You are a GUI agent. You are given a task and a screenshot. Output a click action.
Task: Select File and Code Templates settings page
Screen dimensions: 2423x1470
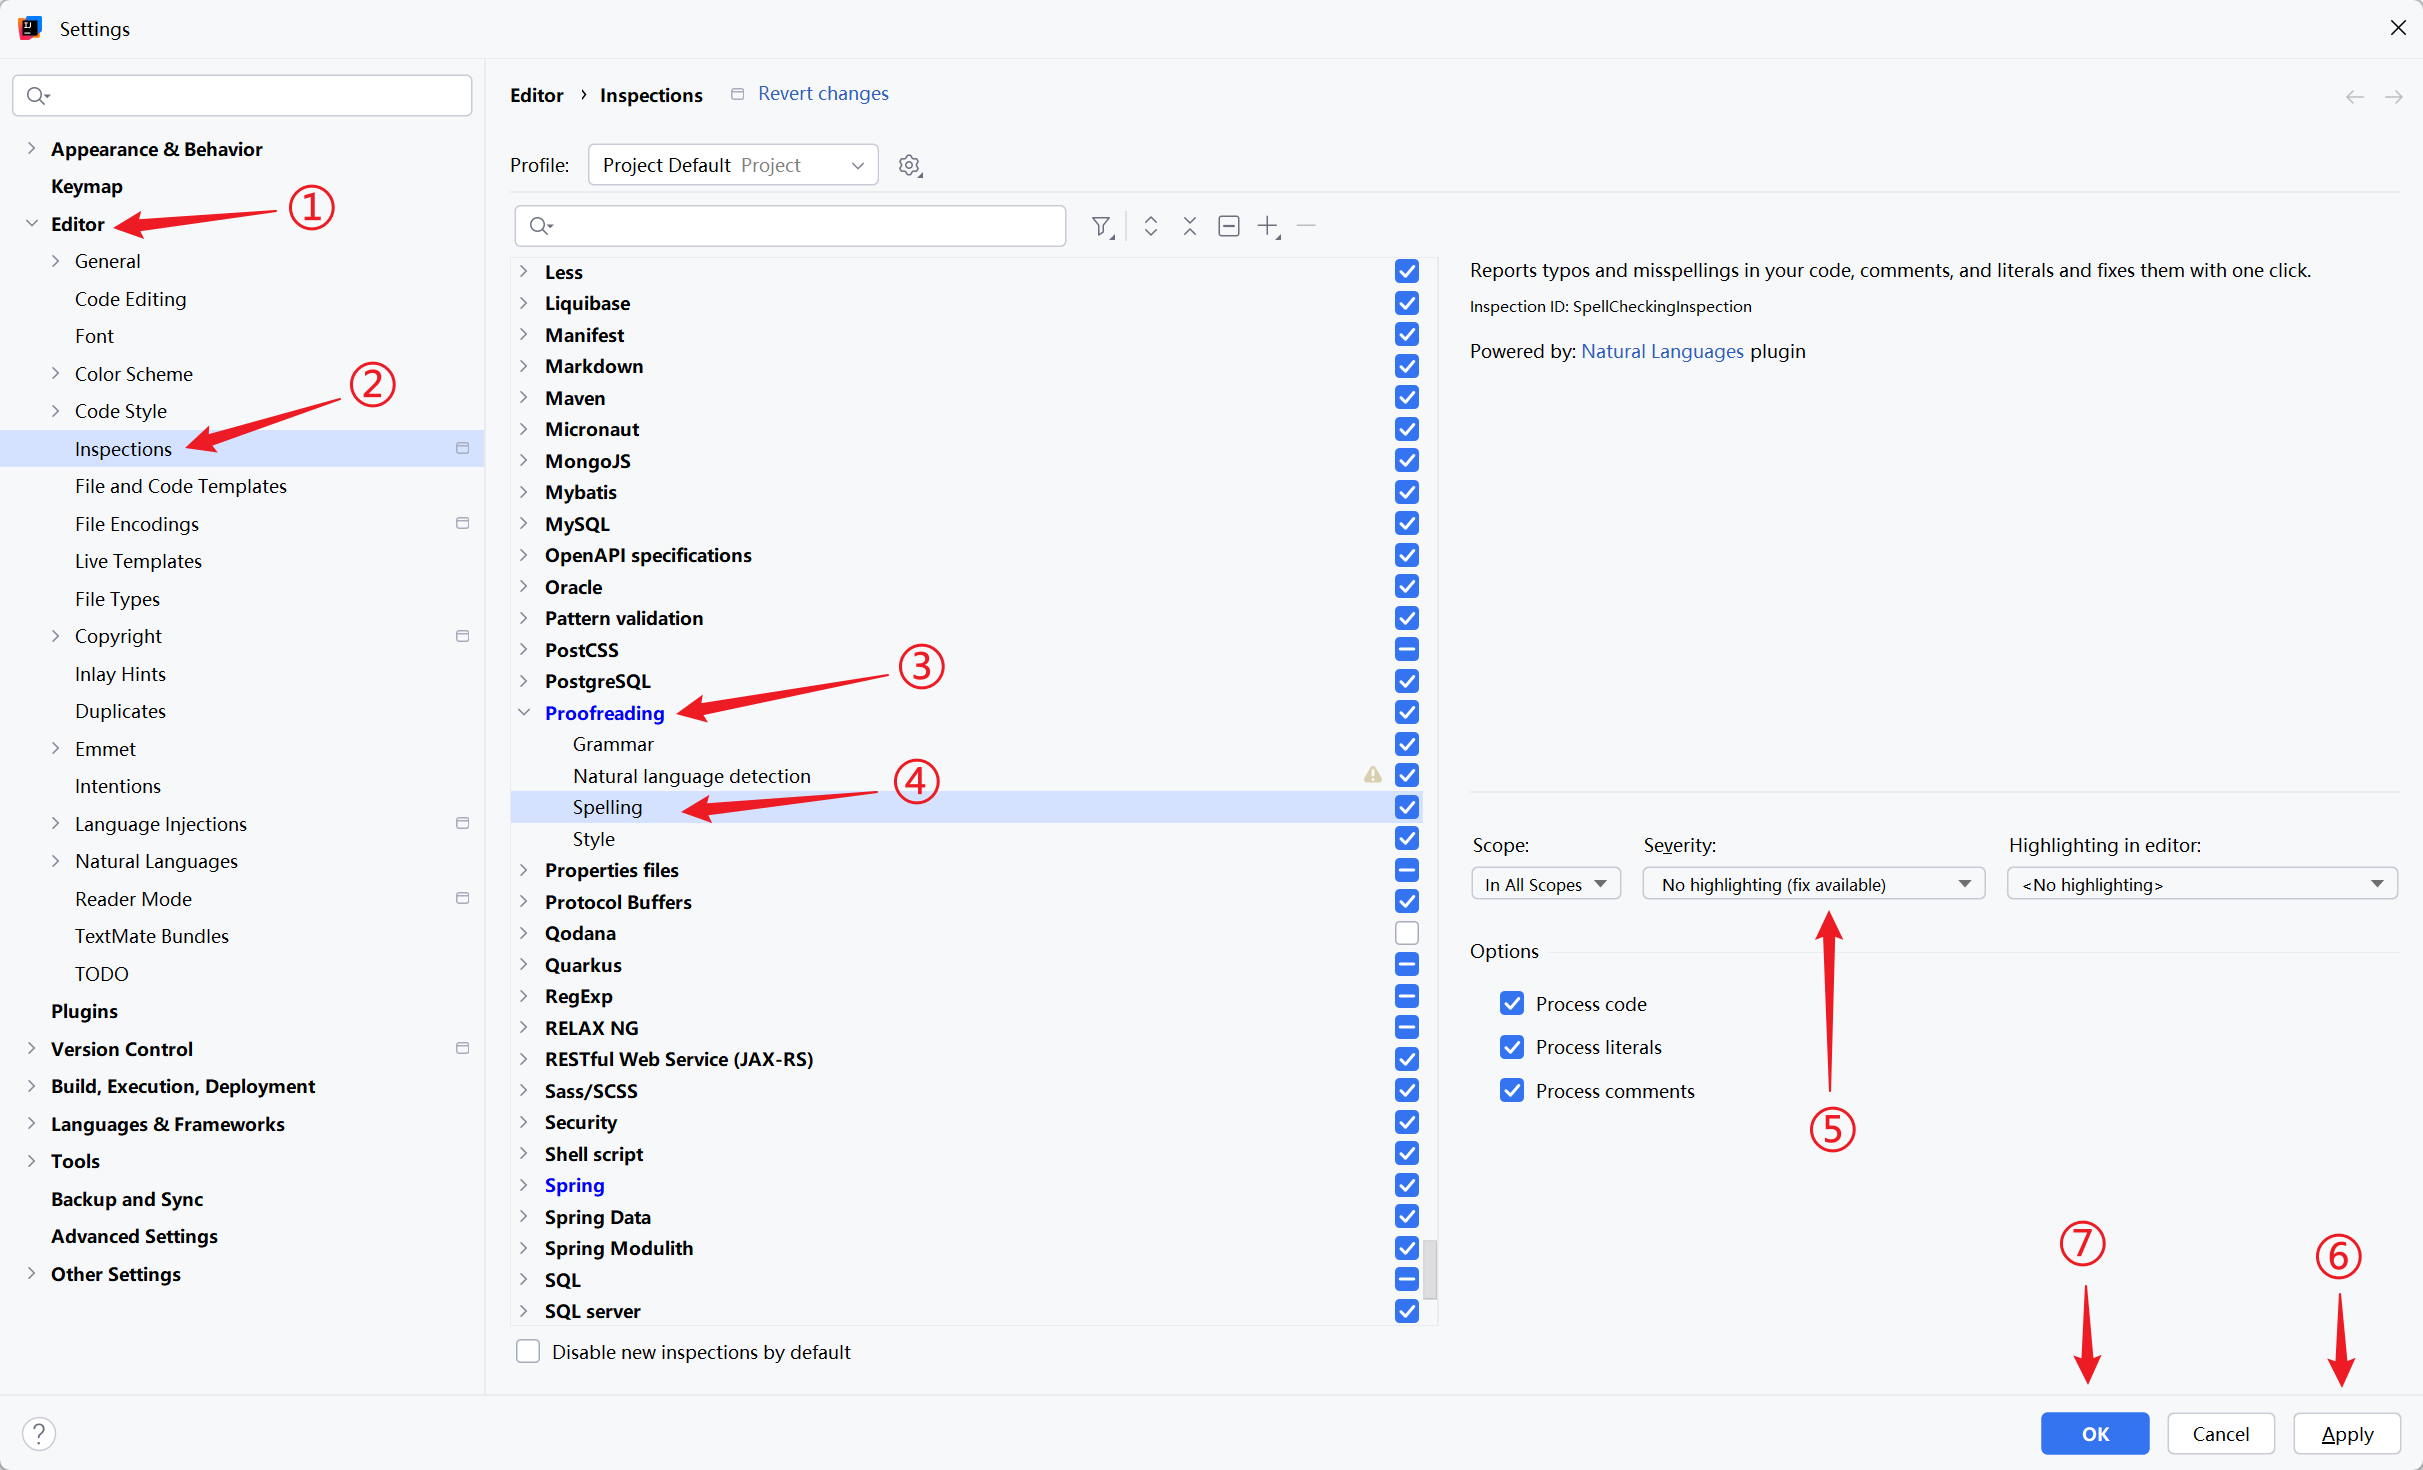pyautogui.click(x=180, y=486)
